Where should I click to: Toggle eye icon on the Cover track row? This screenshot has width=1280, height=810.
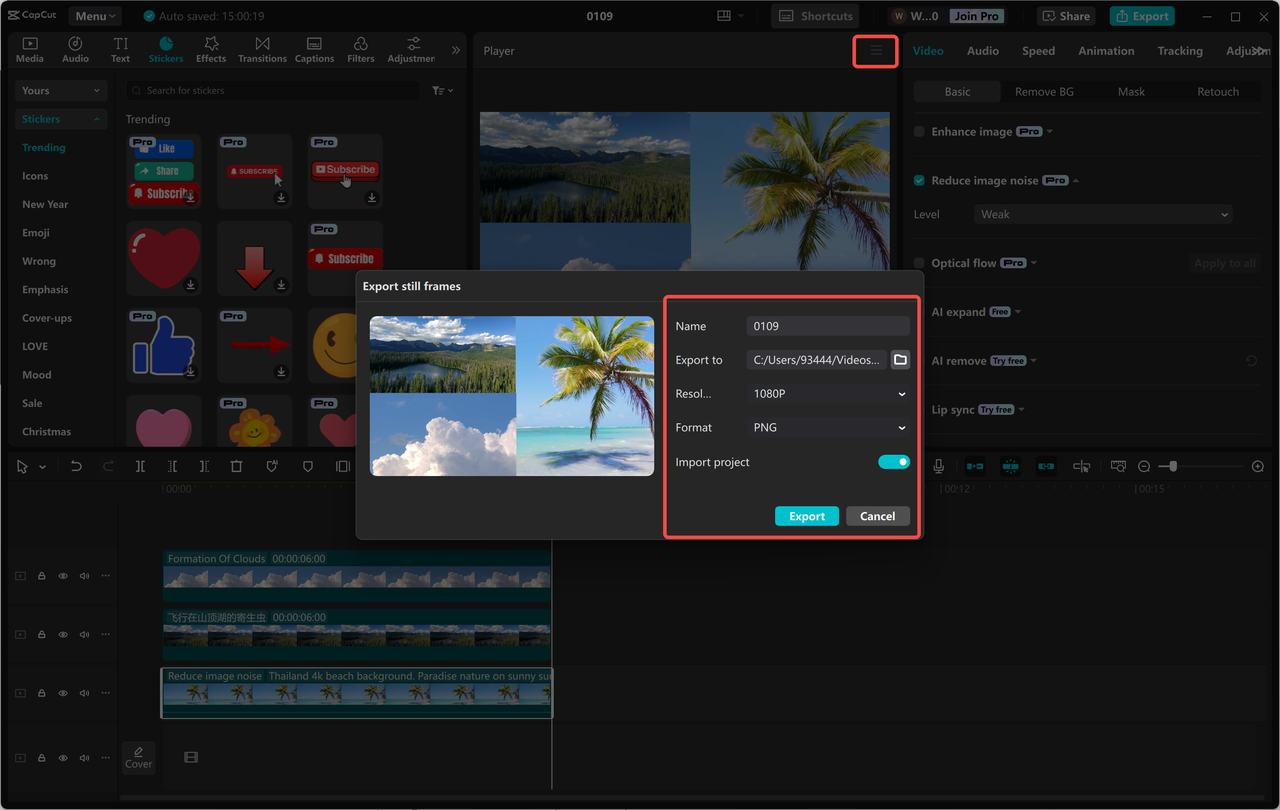63,758
